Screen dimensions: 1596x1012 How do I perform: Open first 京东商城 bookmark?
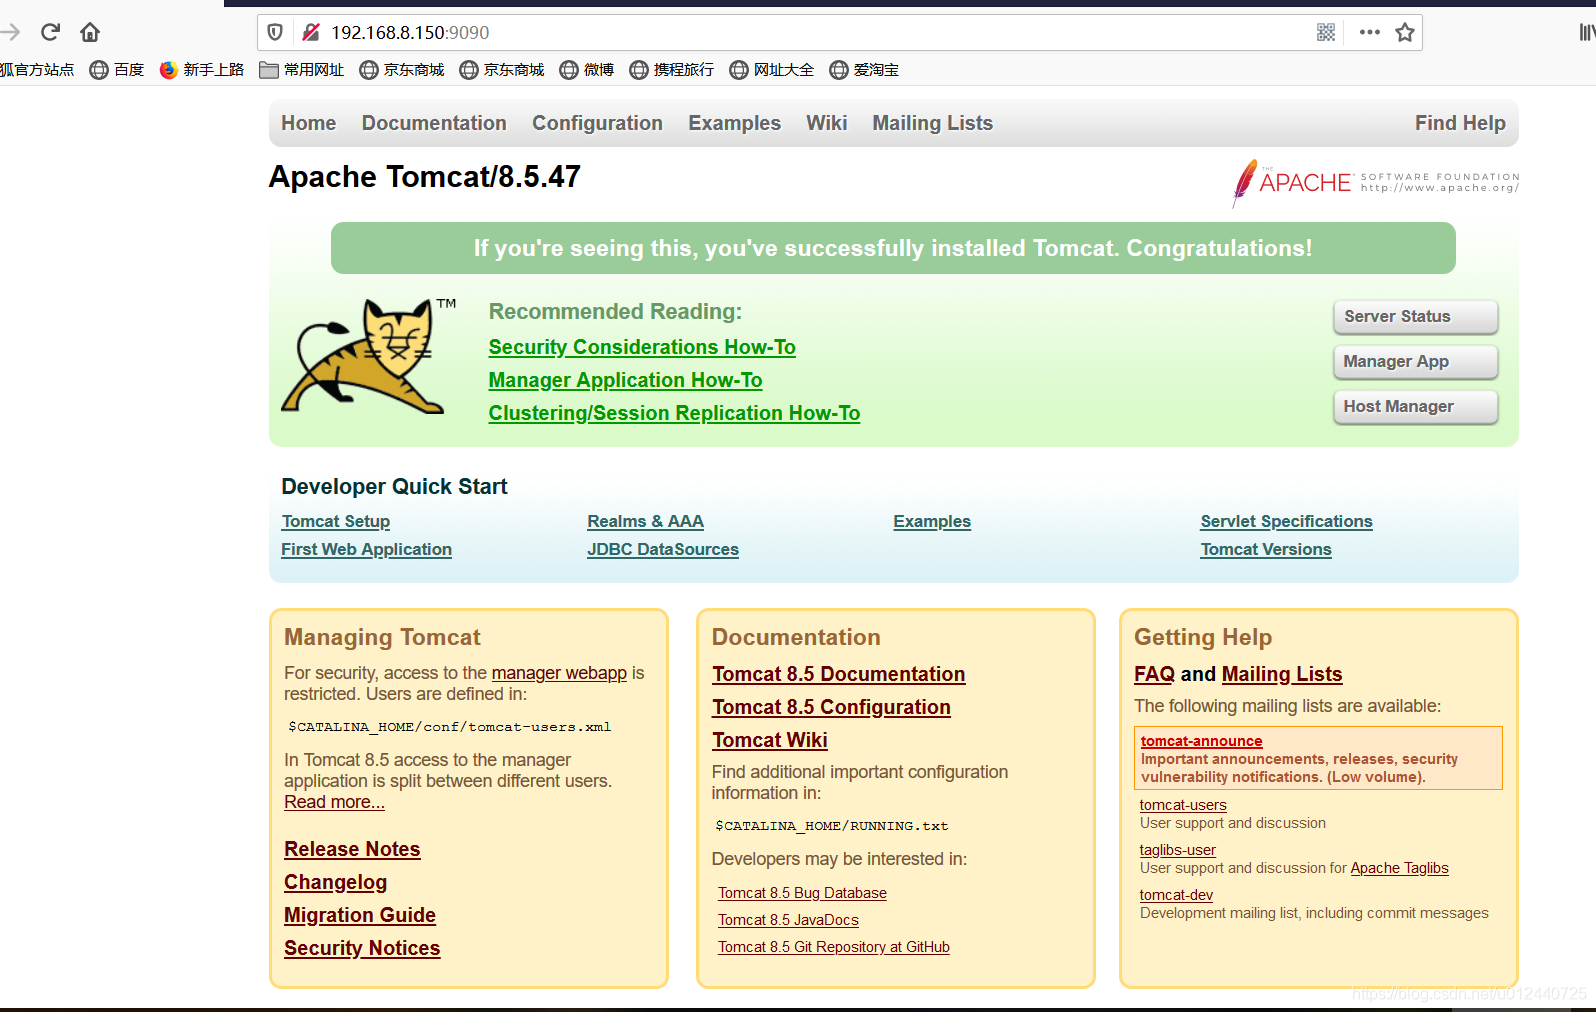pyautogui.click(x=402, y=69)
